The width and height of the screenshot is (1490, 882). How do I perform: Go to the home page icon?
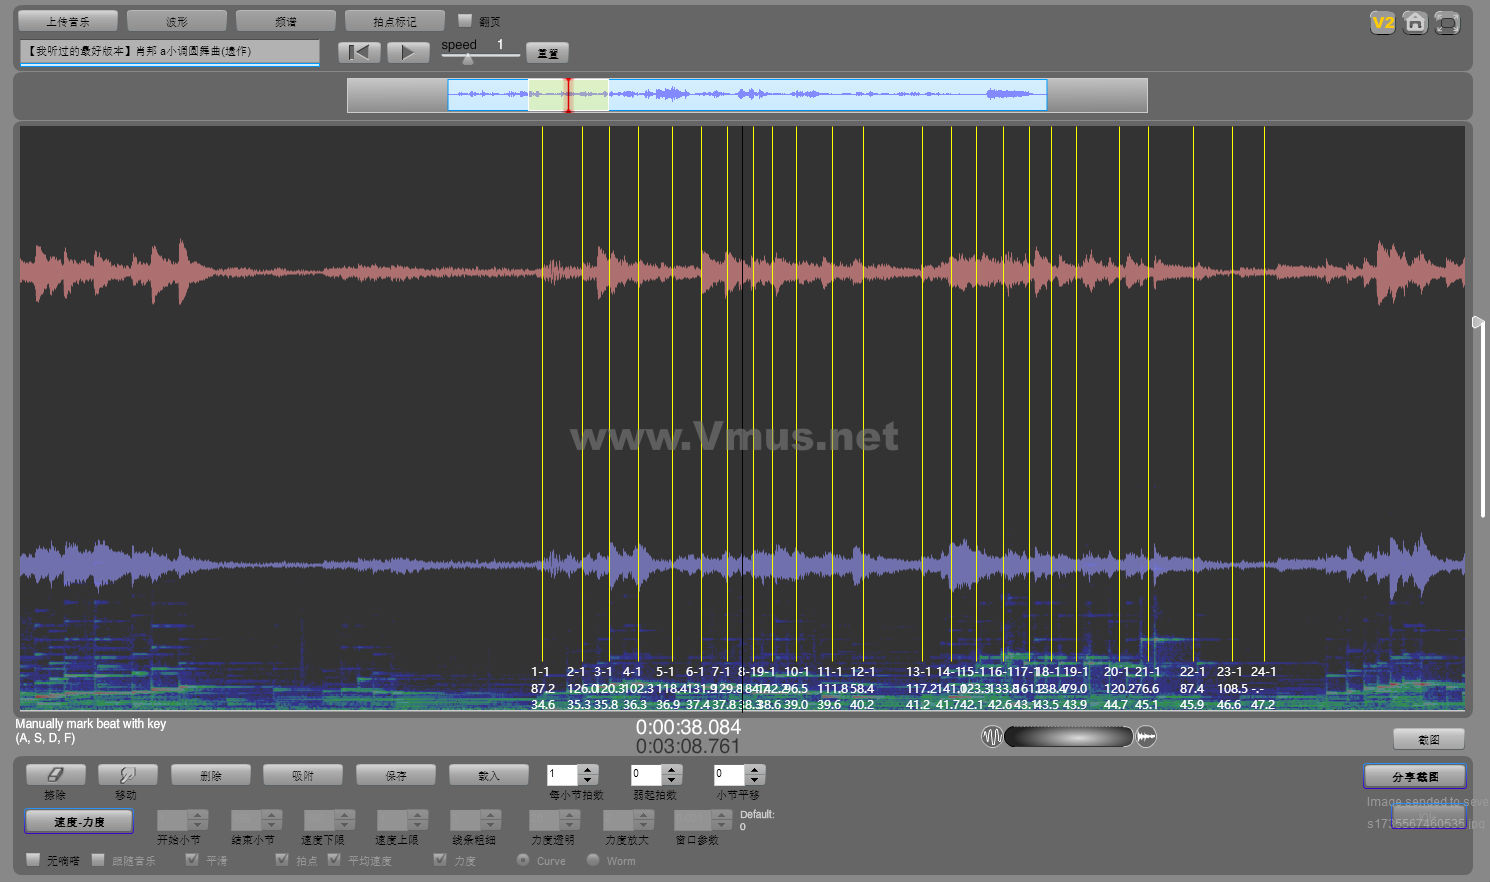1414,23
